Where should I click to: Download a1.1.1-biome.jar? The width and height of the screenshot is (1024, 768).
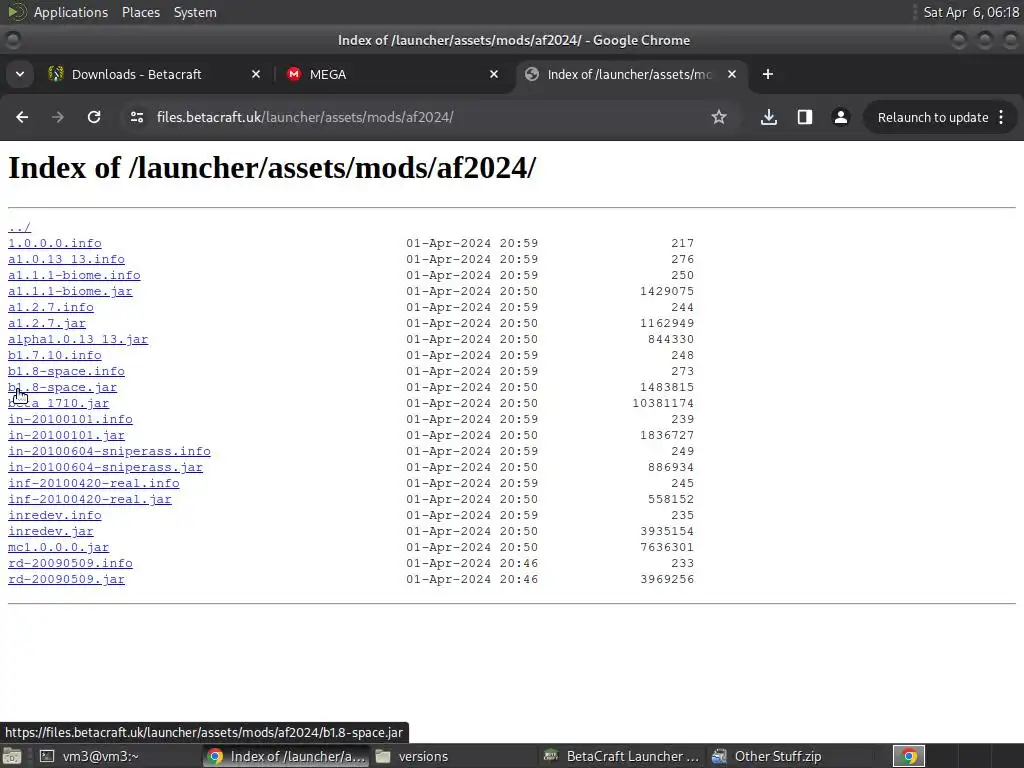(x=70, y=291)
